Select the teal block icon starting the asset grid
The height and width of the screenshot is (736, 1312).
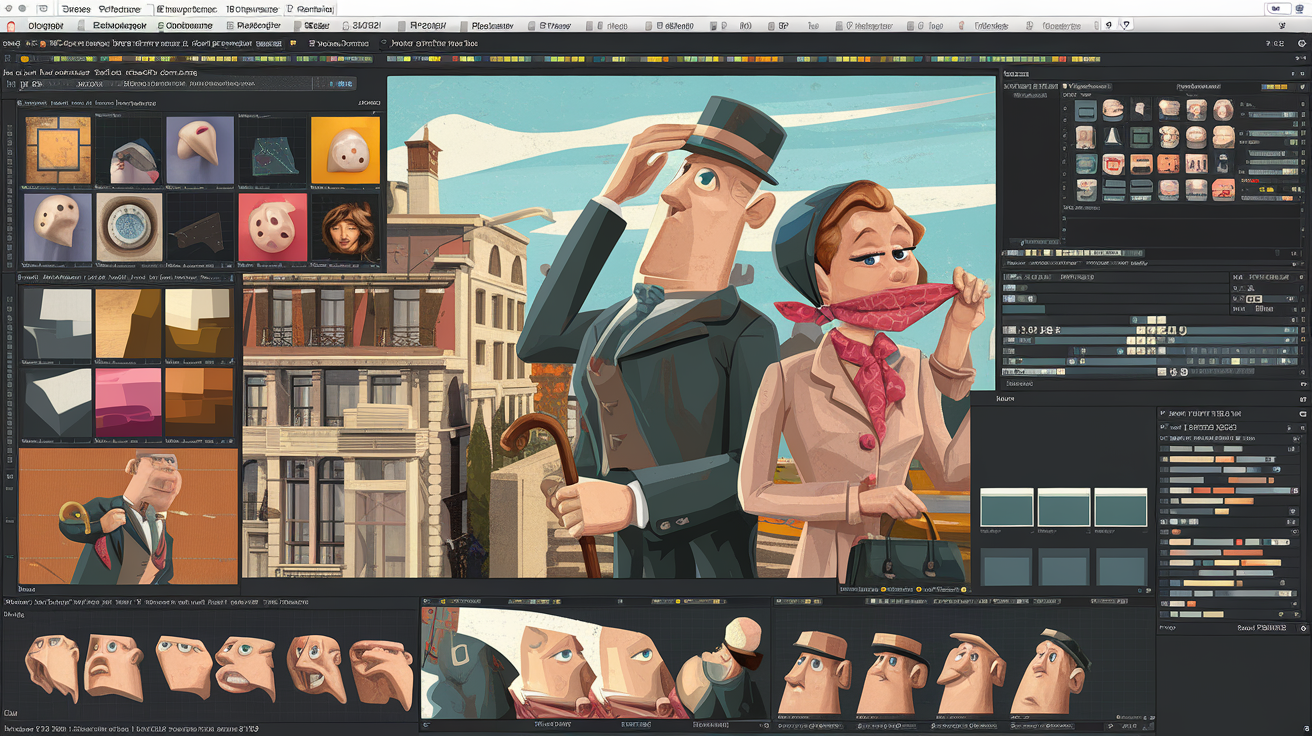point(1086,110)
